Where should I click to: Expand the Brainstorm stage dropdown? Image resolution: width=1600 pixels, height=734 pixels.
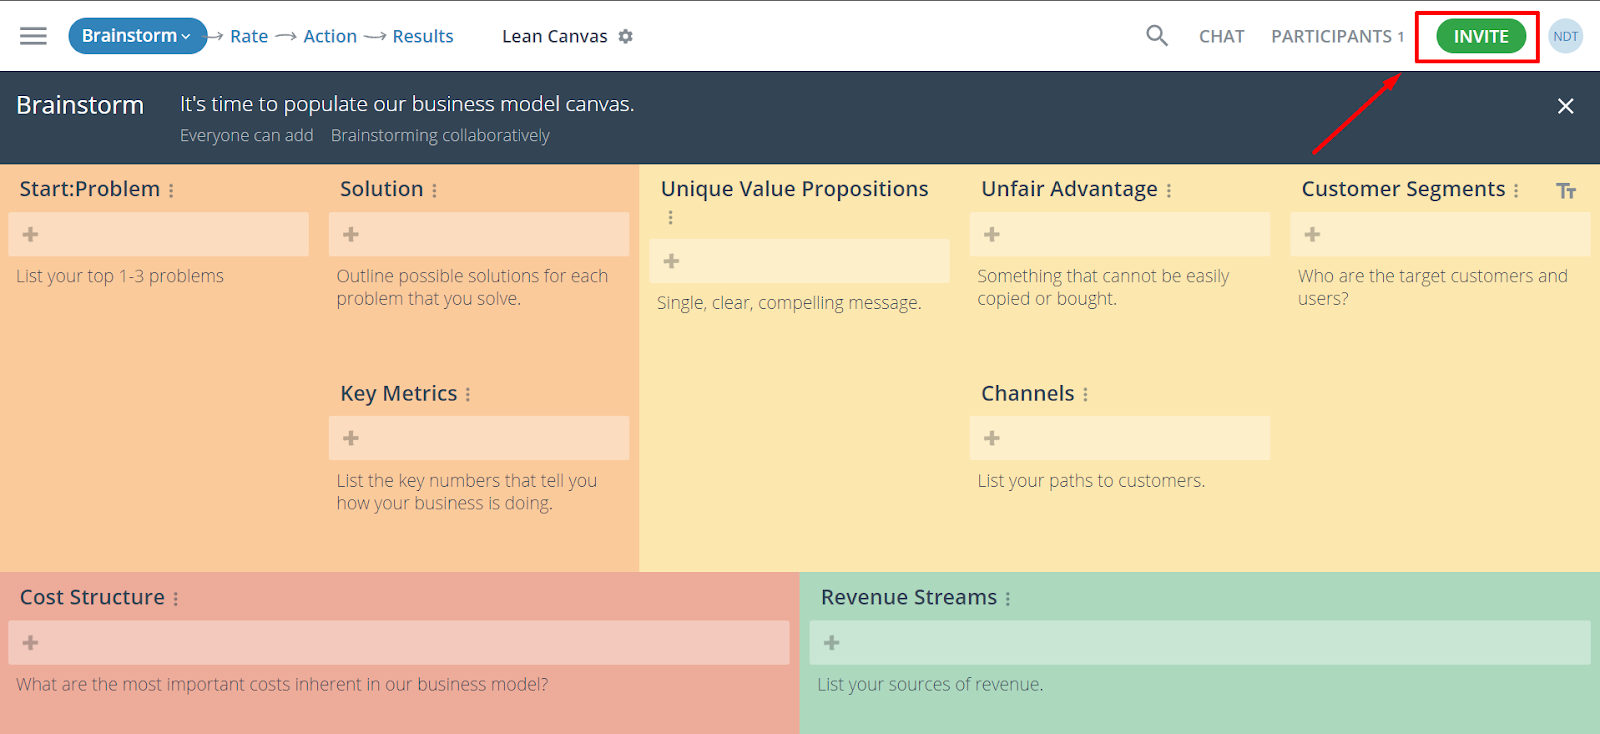tap(137, 36)
